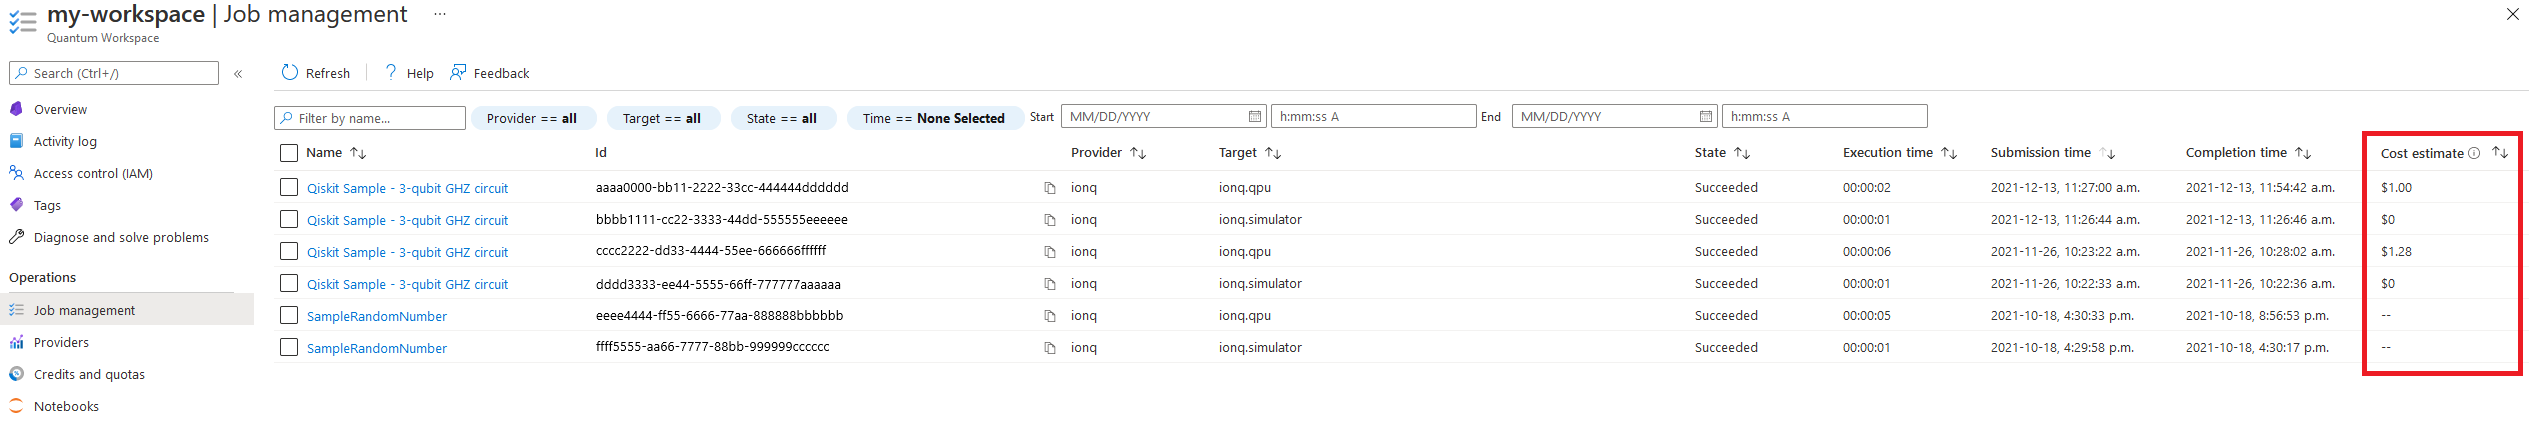The width and height of the screenshot is (2531, 422).
Task: Copy ID of first job row
Action: (x=1050, y=188)
